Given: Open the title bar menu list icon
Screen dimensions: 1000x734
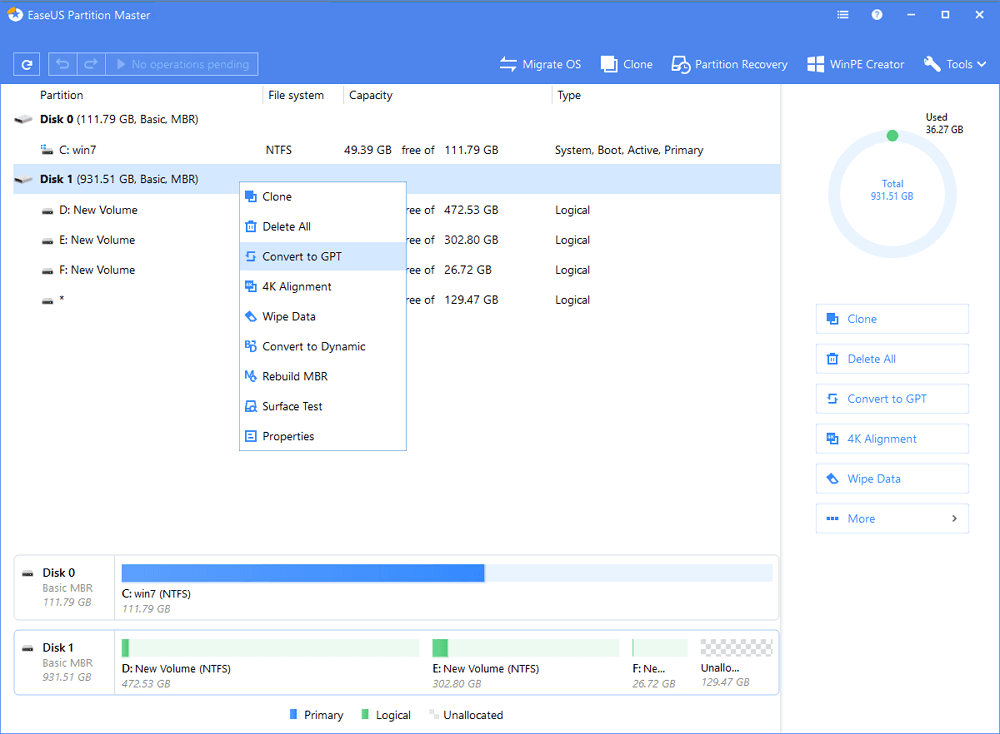Looking at the screenshot, I should pyautogui.click(x=843, y=15).
